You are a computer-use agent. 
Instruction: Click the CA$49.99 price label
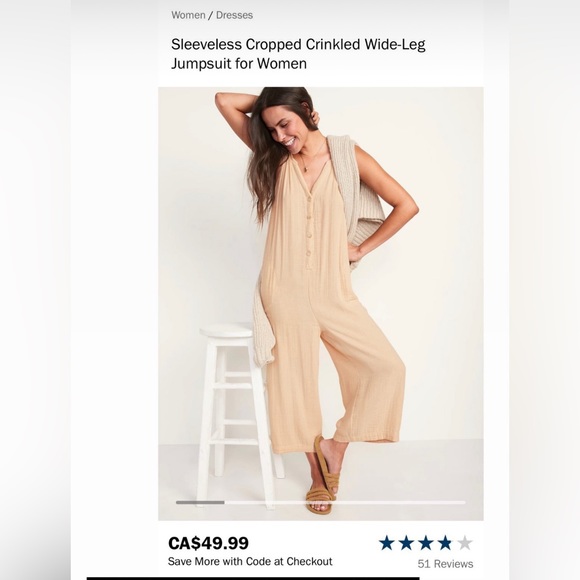point(208,543)
